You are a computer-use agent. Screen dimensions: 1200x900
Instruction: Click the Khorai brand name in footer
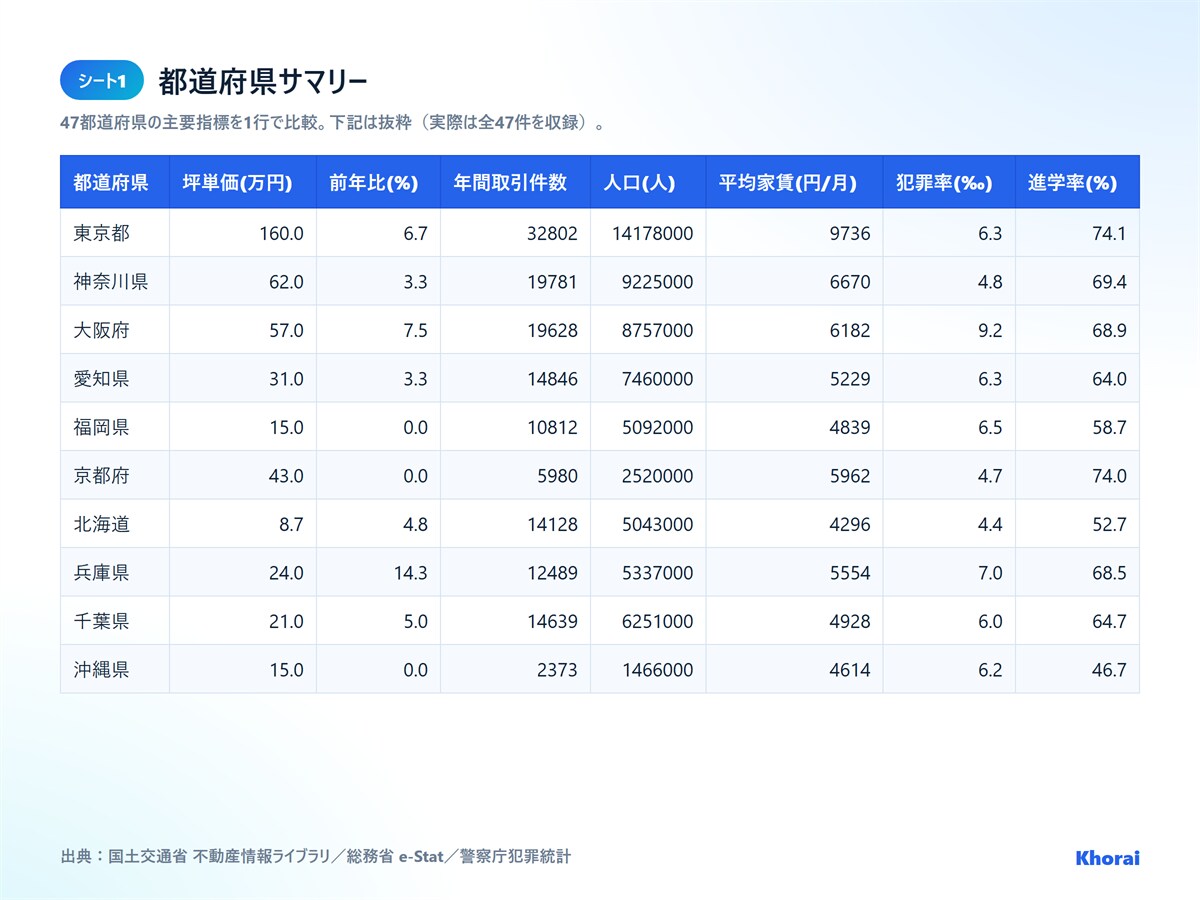tap(1107, 858)
